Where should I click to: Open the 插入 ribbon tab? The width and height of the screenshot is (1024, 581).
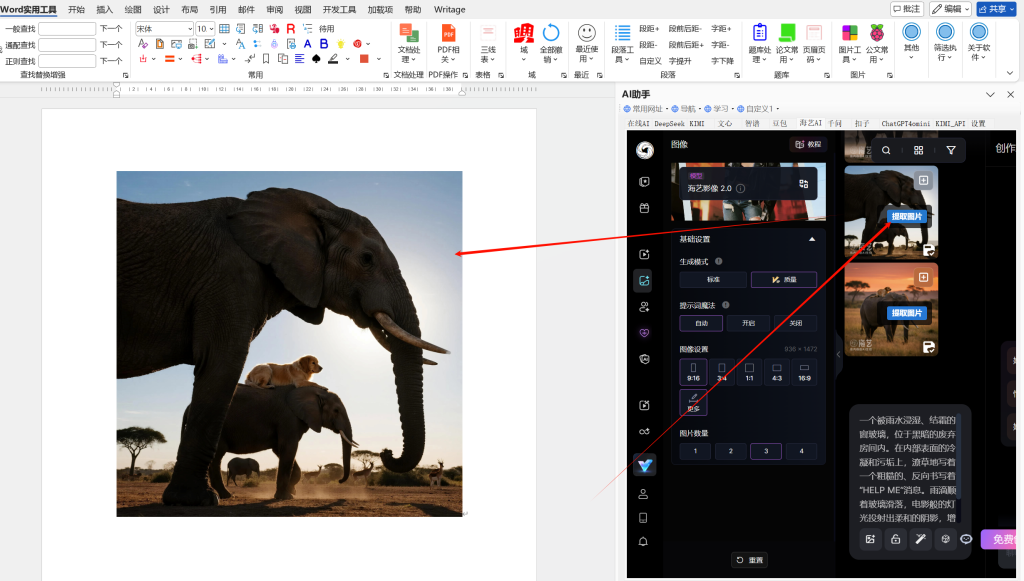105,9
